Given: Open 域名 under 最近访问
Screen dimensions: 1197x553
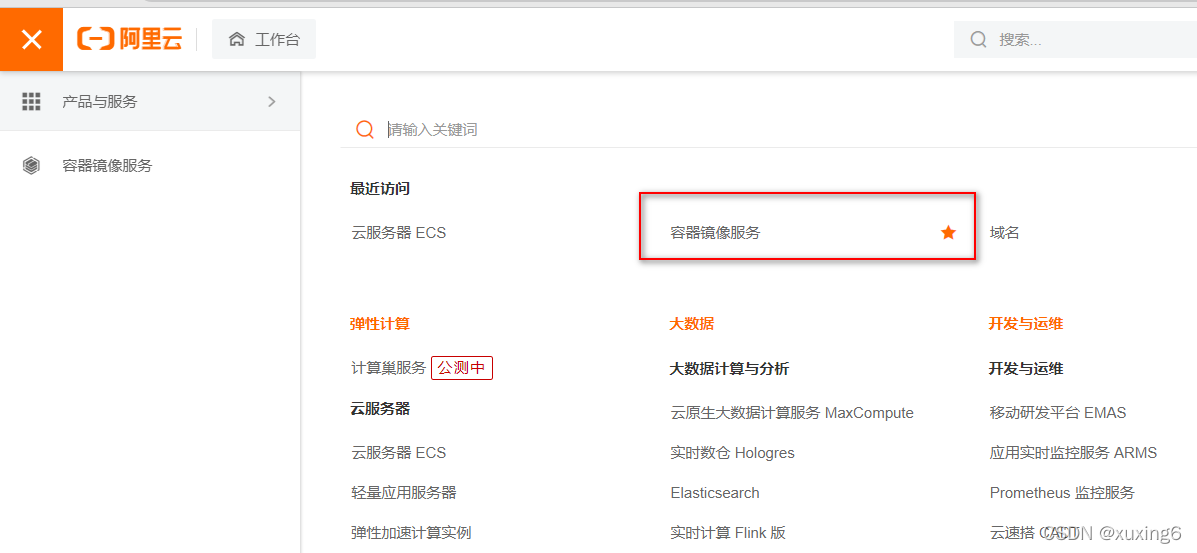Looking at the screenshot, I should [1004, 233].
